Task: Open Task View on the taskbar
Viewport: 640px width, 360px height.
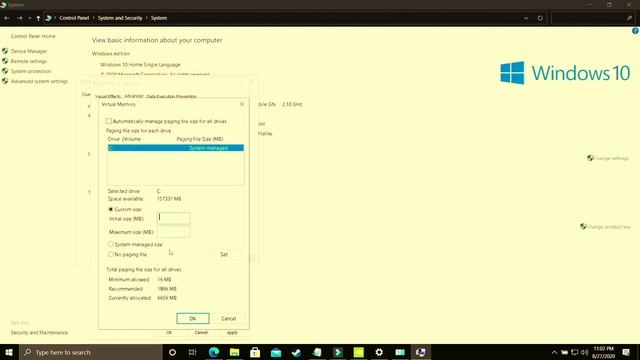Action: 193,352
